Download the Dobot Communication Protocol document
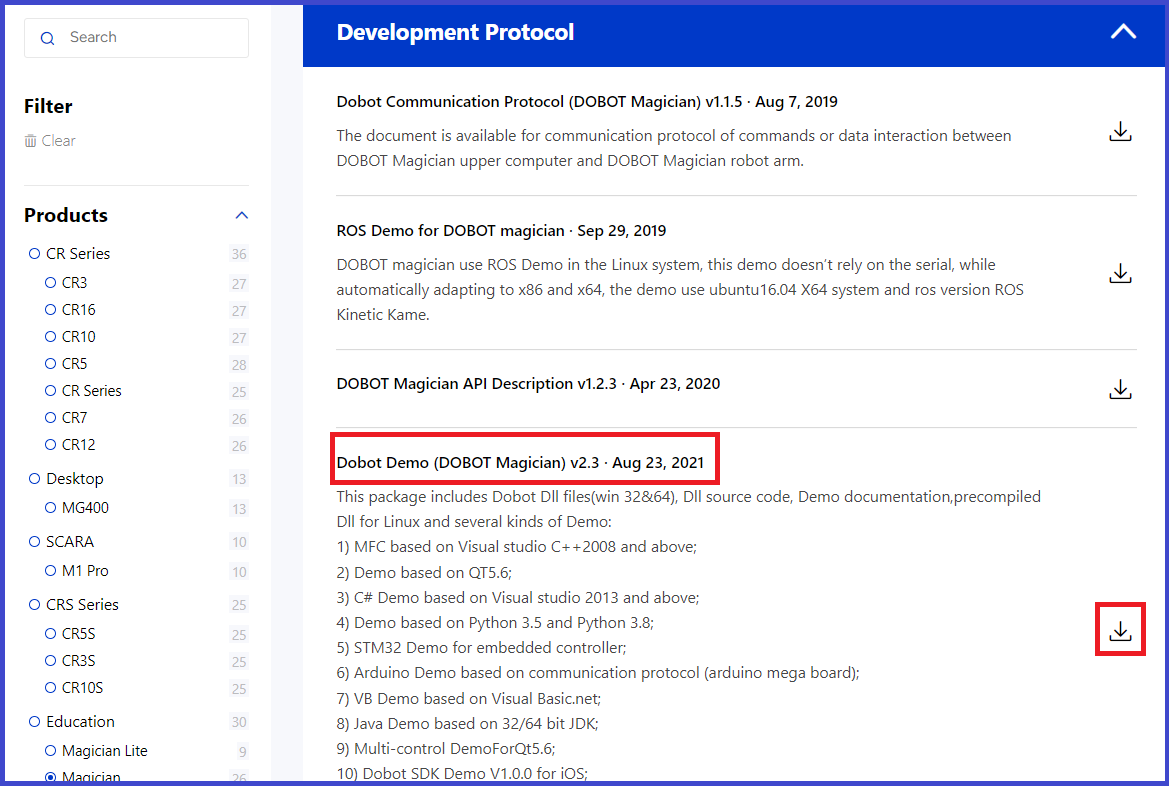Image resolution: width=1169 pixels, height=786 pixels. [x=1120, y=131]
